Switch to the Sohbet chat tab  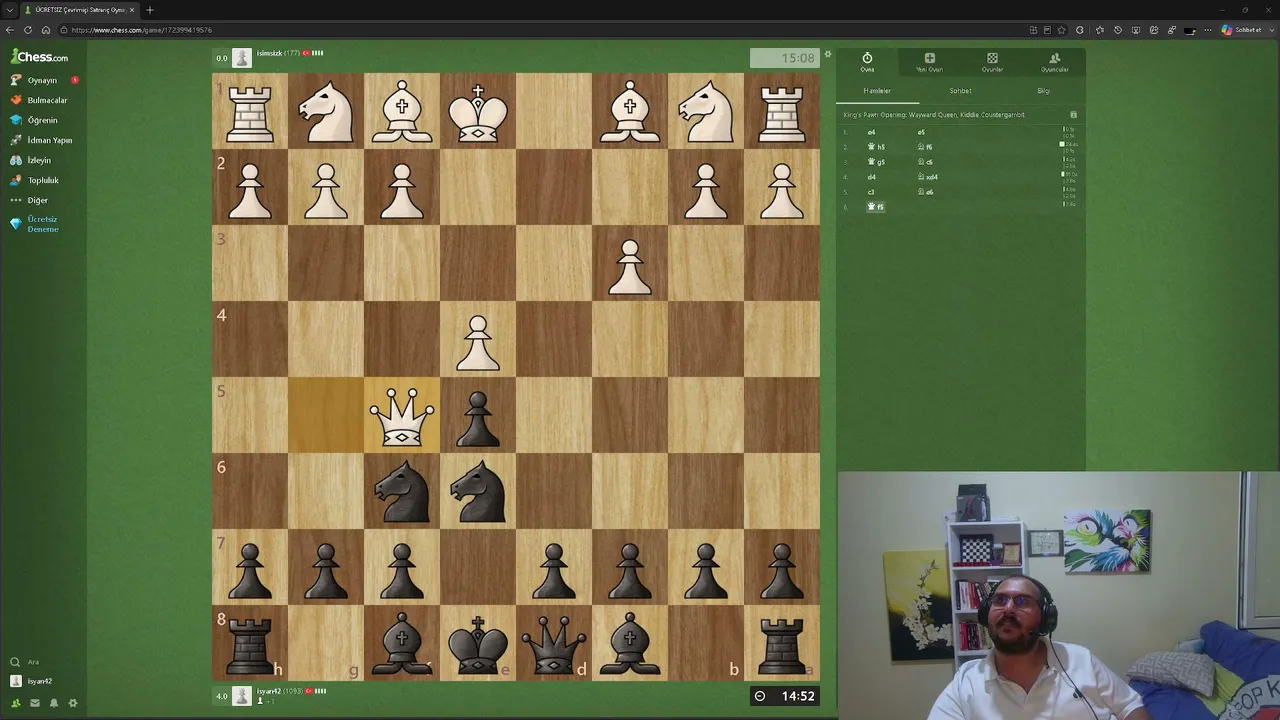click(x=960, y=91)
